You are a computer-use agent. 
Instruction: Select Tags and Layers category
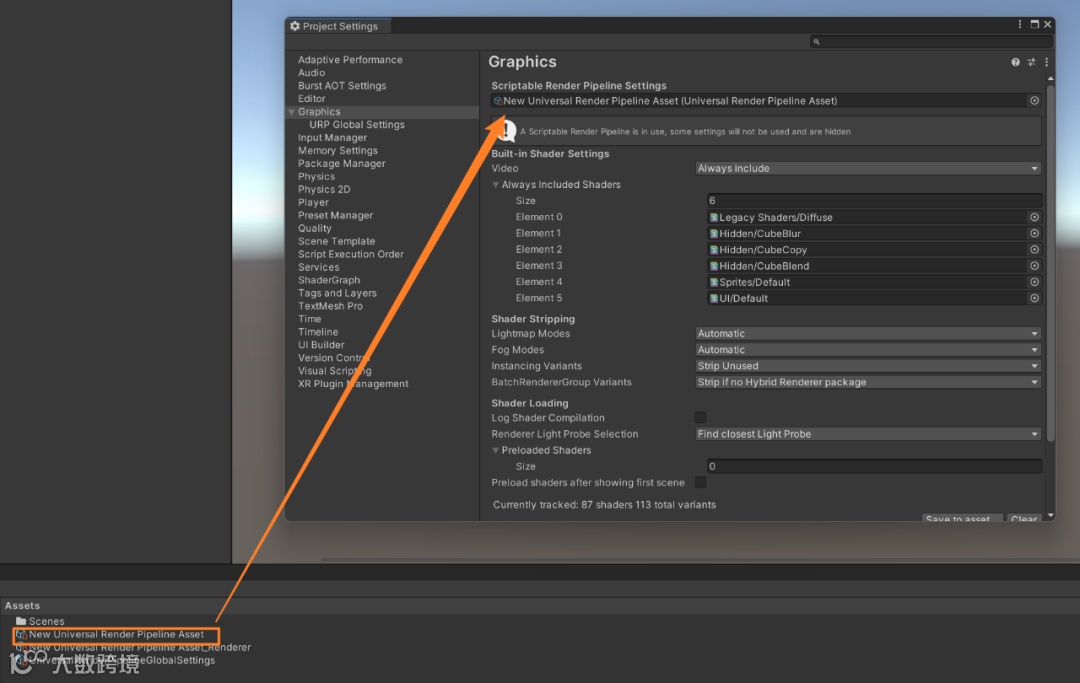point(338,293)
